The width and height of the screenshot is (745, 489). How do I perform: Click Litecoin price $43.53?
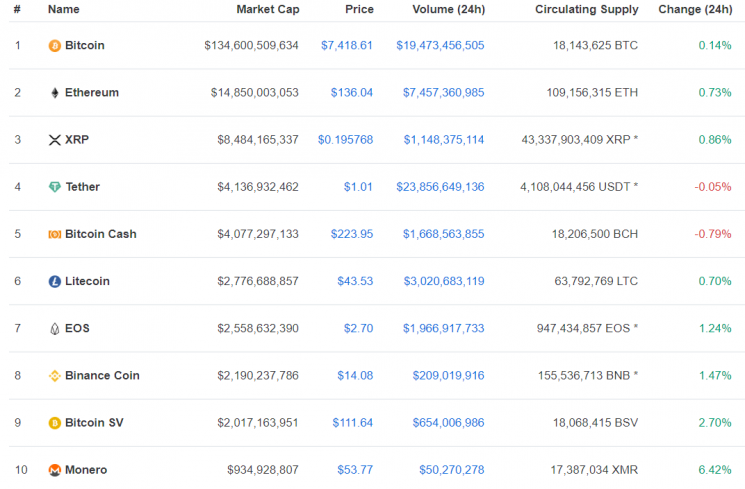click(355, 281)
